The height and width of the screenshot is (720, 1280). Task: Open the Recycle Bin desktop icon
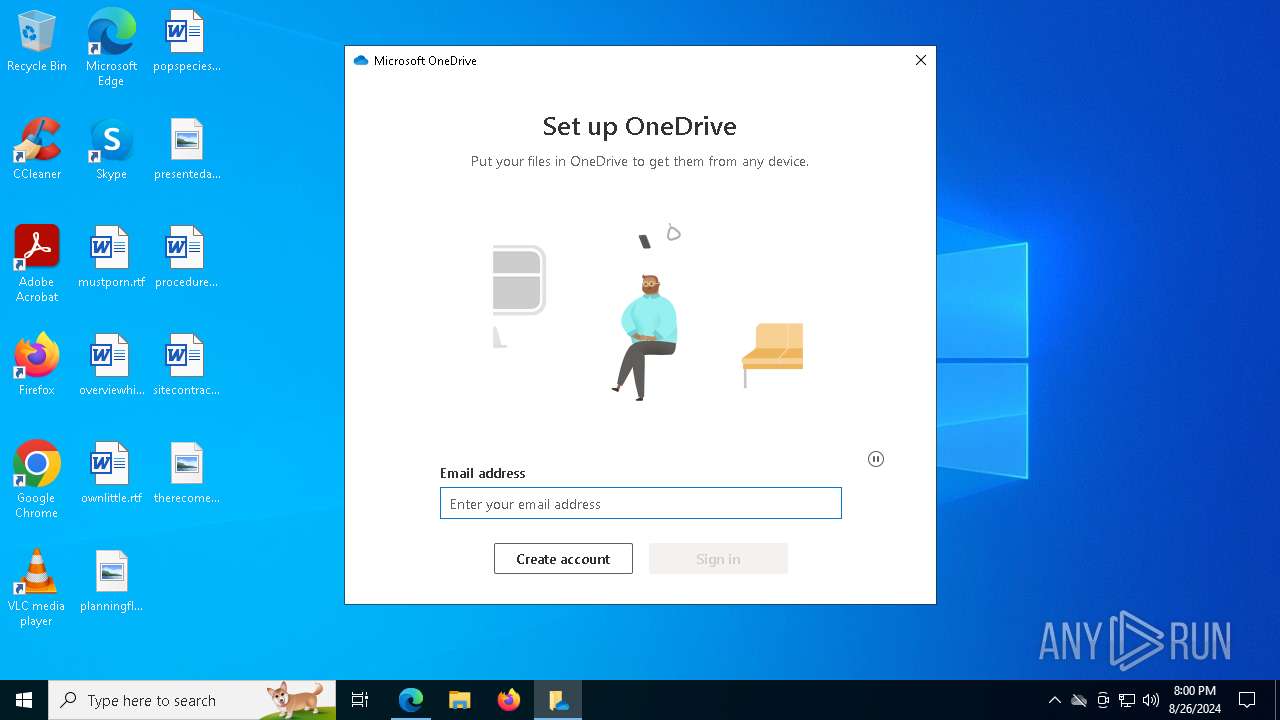[x=37, y=42]
